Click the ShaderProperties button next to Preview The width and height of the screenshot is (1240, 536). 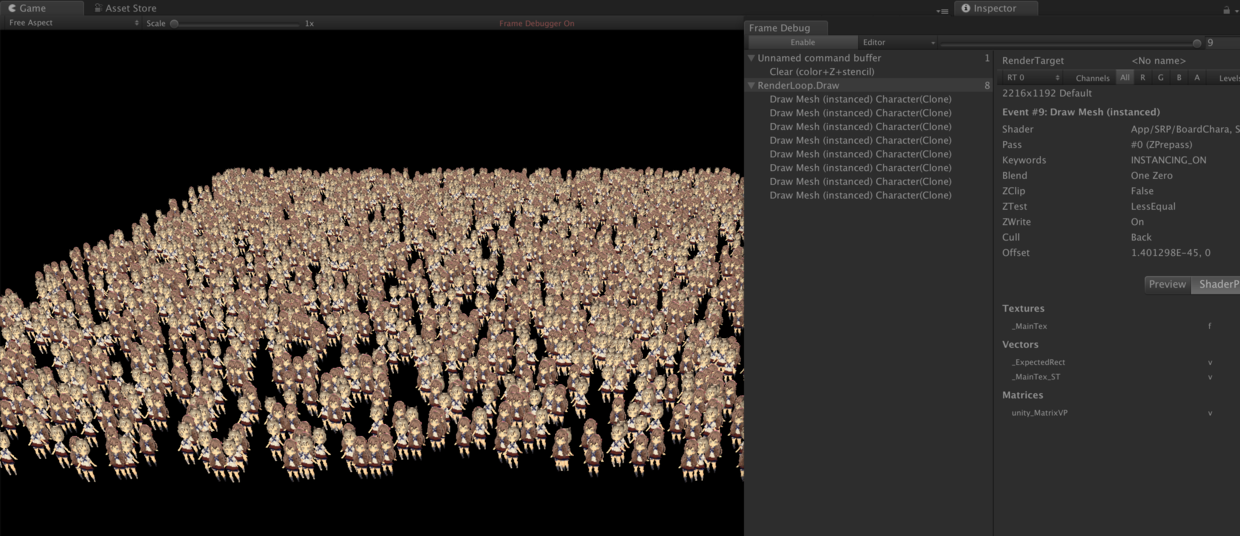1216,284
